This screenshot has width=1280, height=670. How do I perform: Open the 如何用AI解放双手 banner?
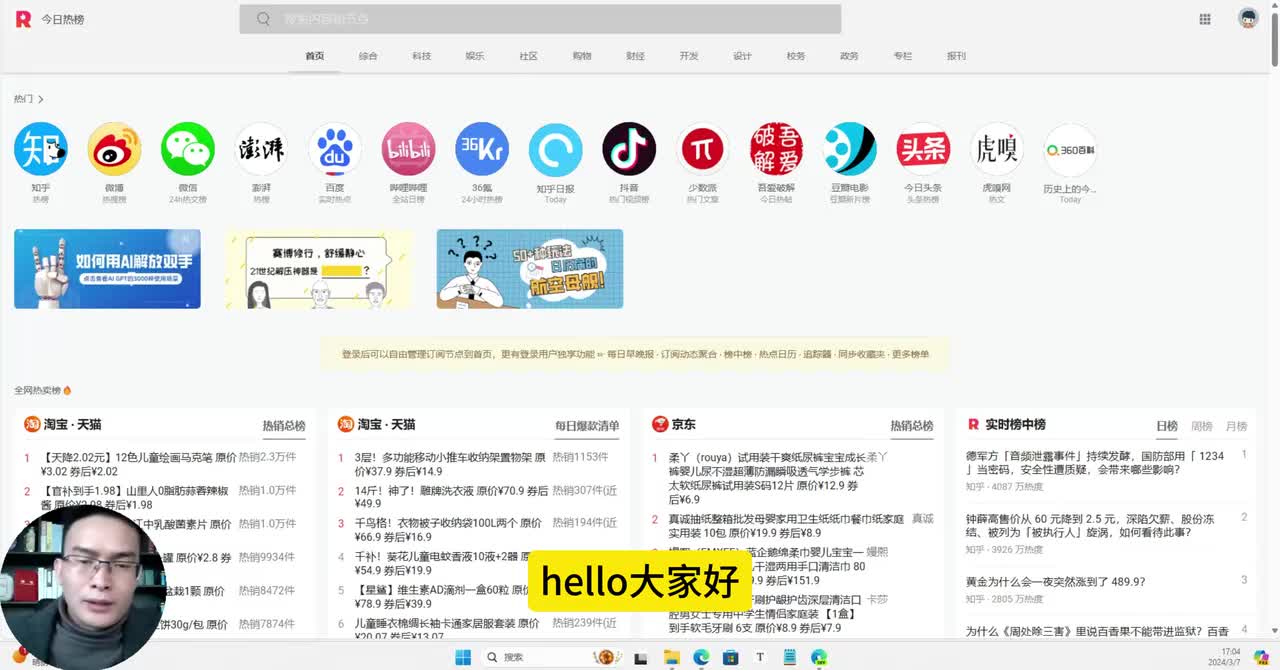point(107,269)
